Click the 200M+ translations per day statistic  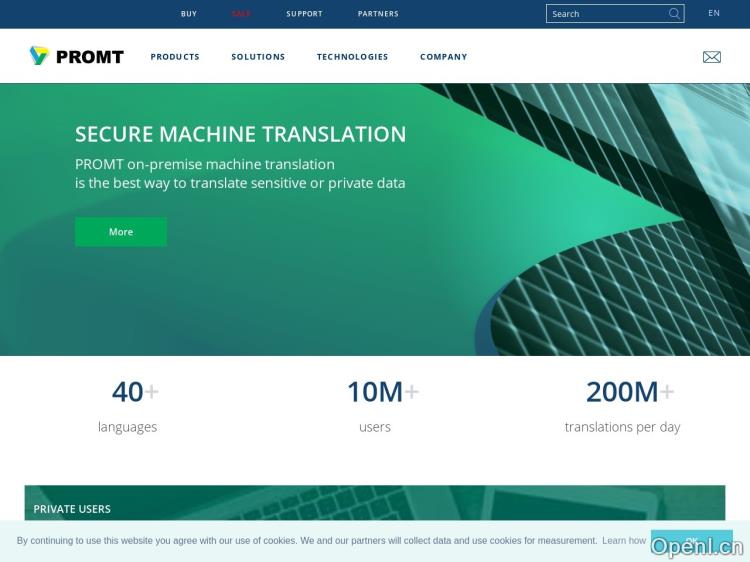click(622, 406)
